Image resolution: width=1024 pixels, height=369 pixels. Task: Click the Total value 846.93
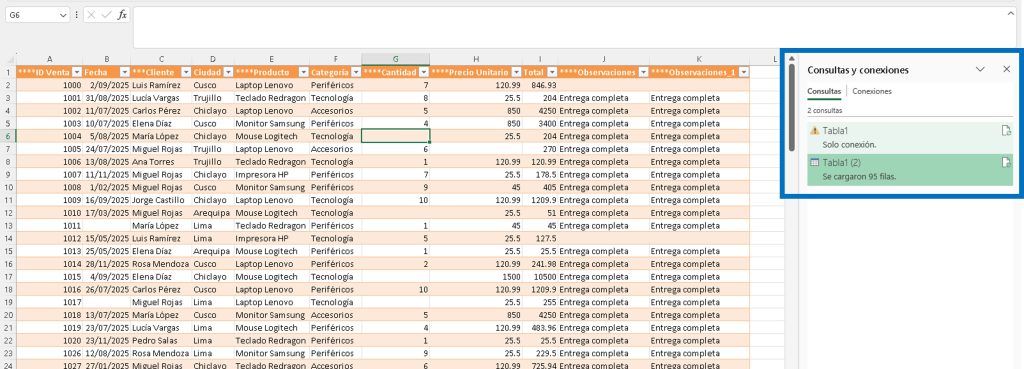[x=540, y=85]
